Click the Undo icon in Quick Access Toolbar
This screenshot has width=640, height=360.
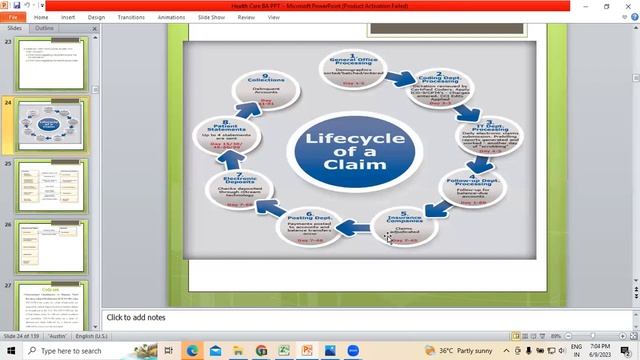pyautogui.click(x=27, y=5)
